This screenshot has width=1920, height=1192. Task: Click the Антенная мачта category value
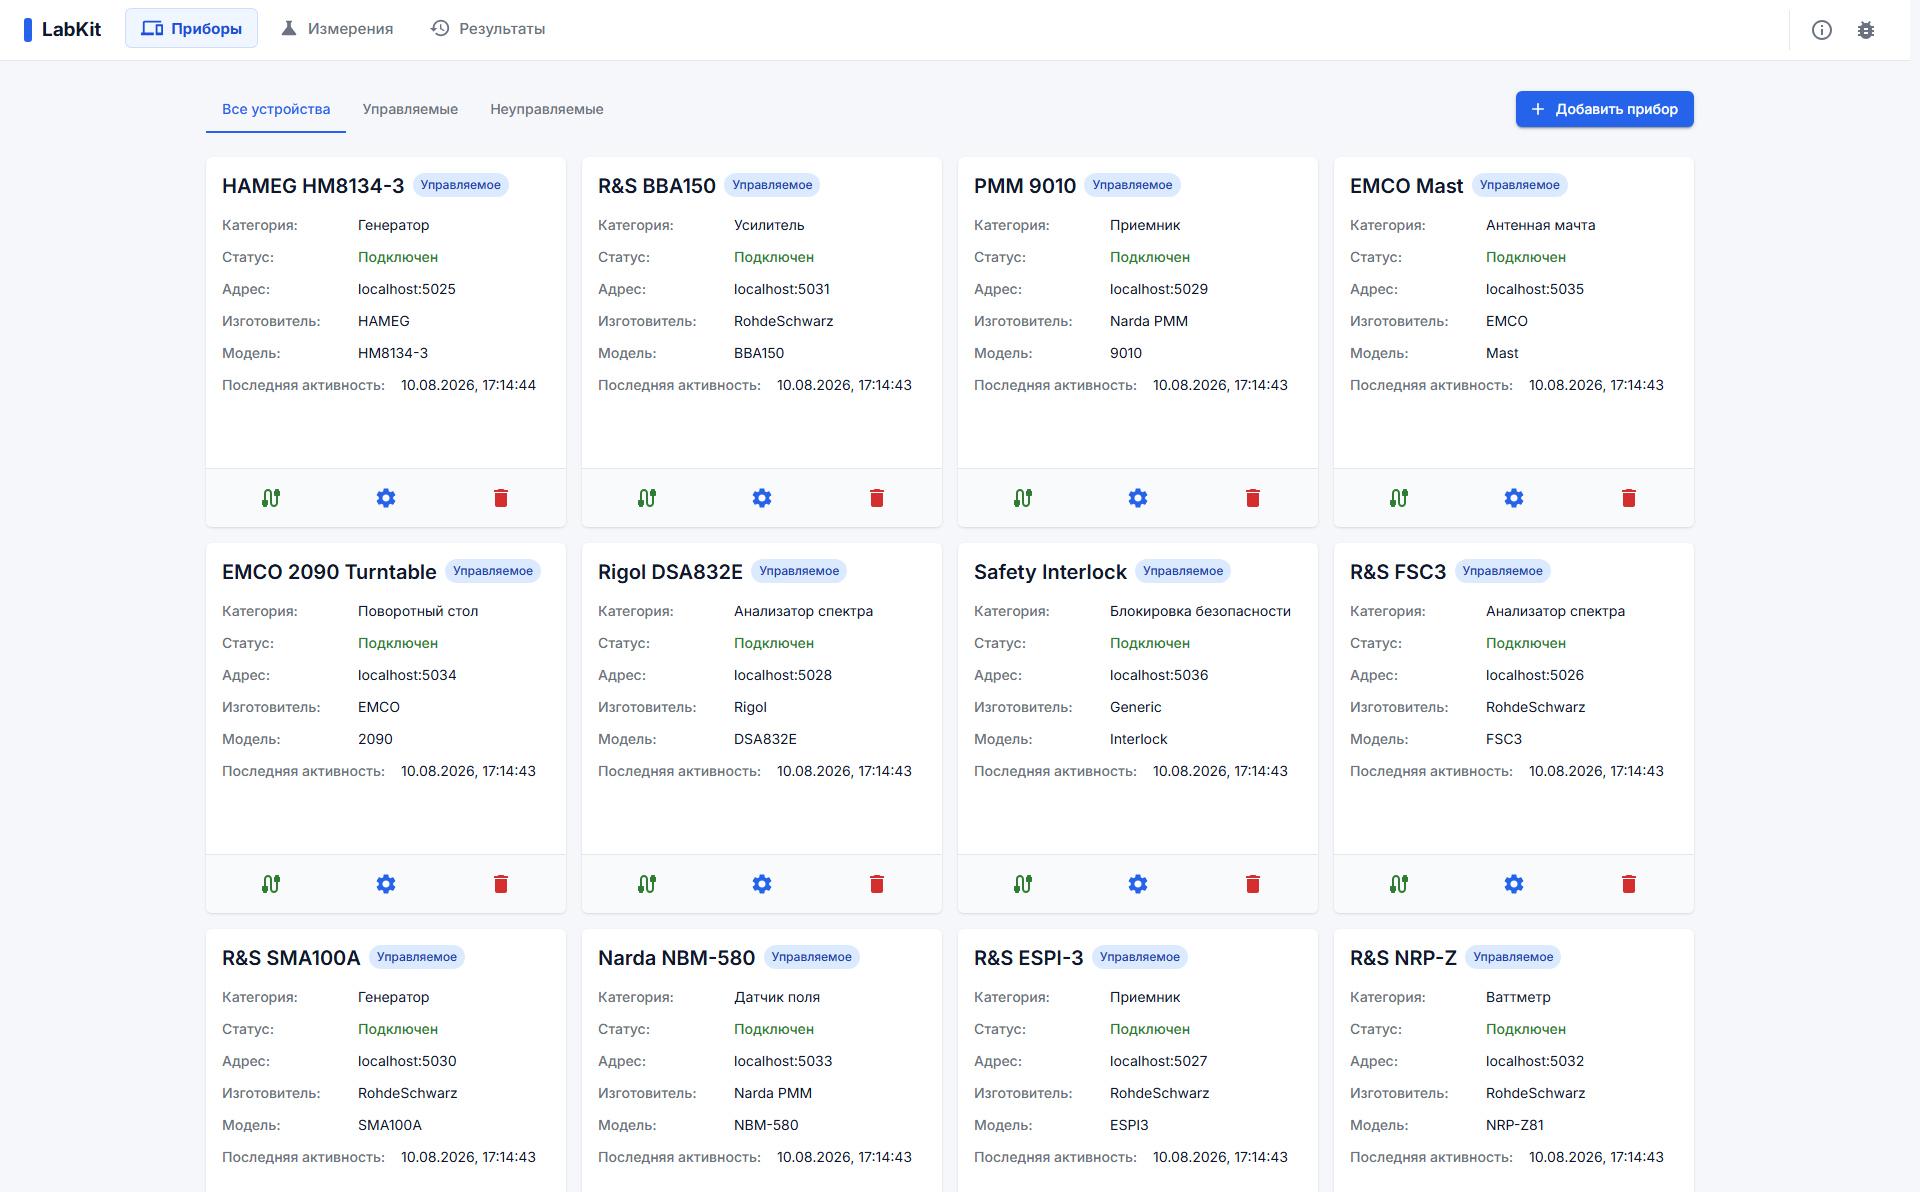pos(1541,225)
